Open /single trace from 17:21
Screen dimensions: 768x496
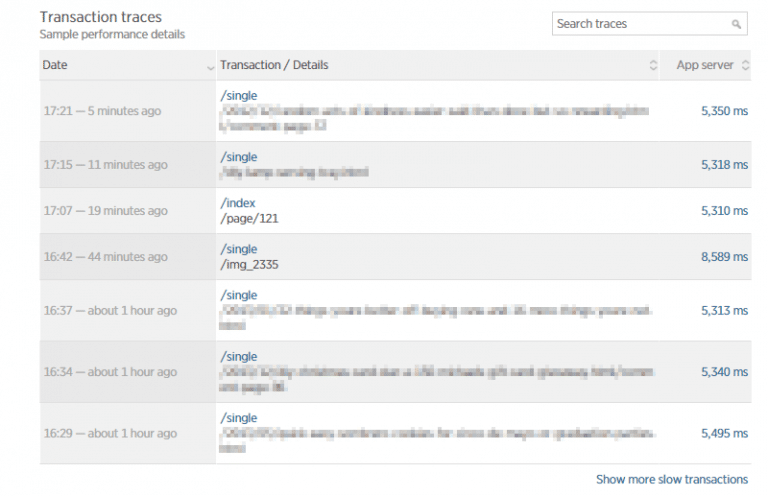(238, 96)
